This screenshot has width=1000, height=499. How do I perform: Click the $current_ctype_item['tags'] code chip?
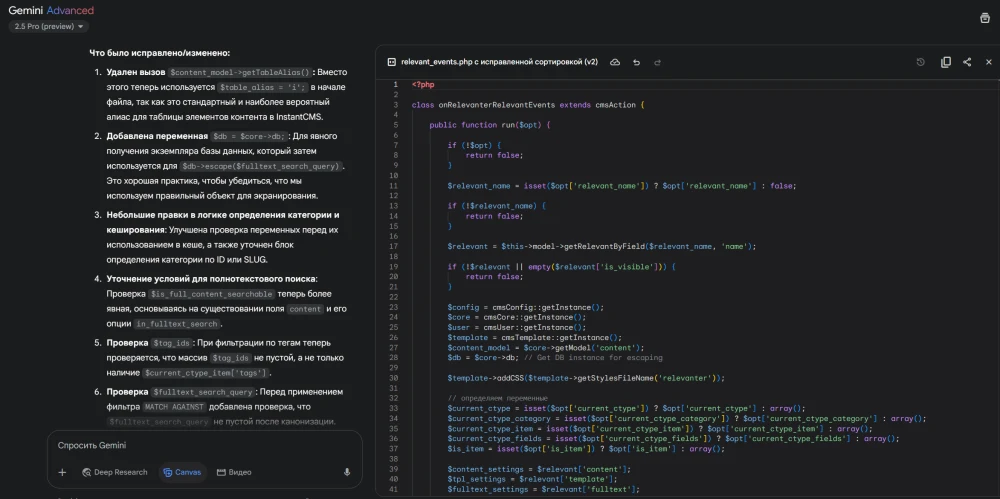[x=206, y=373]
